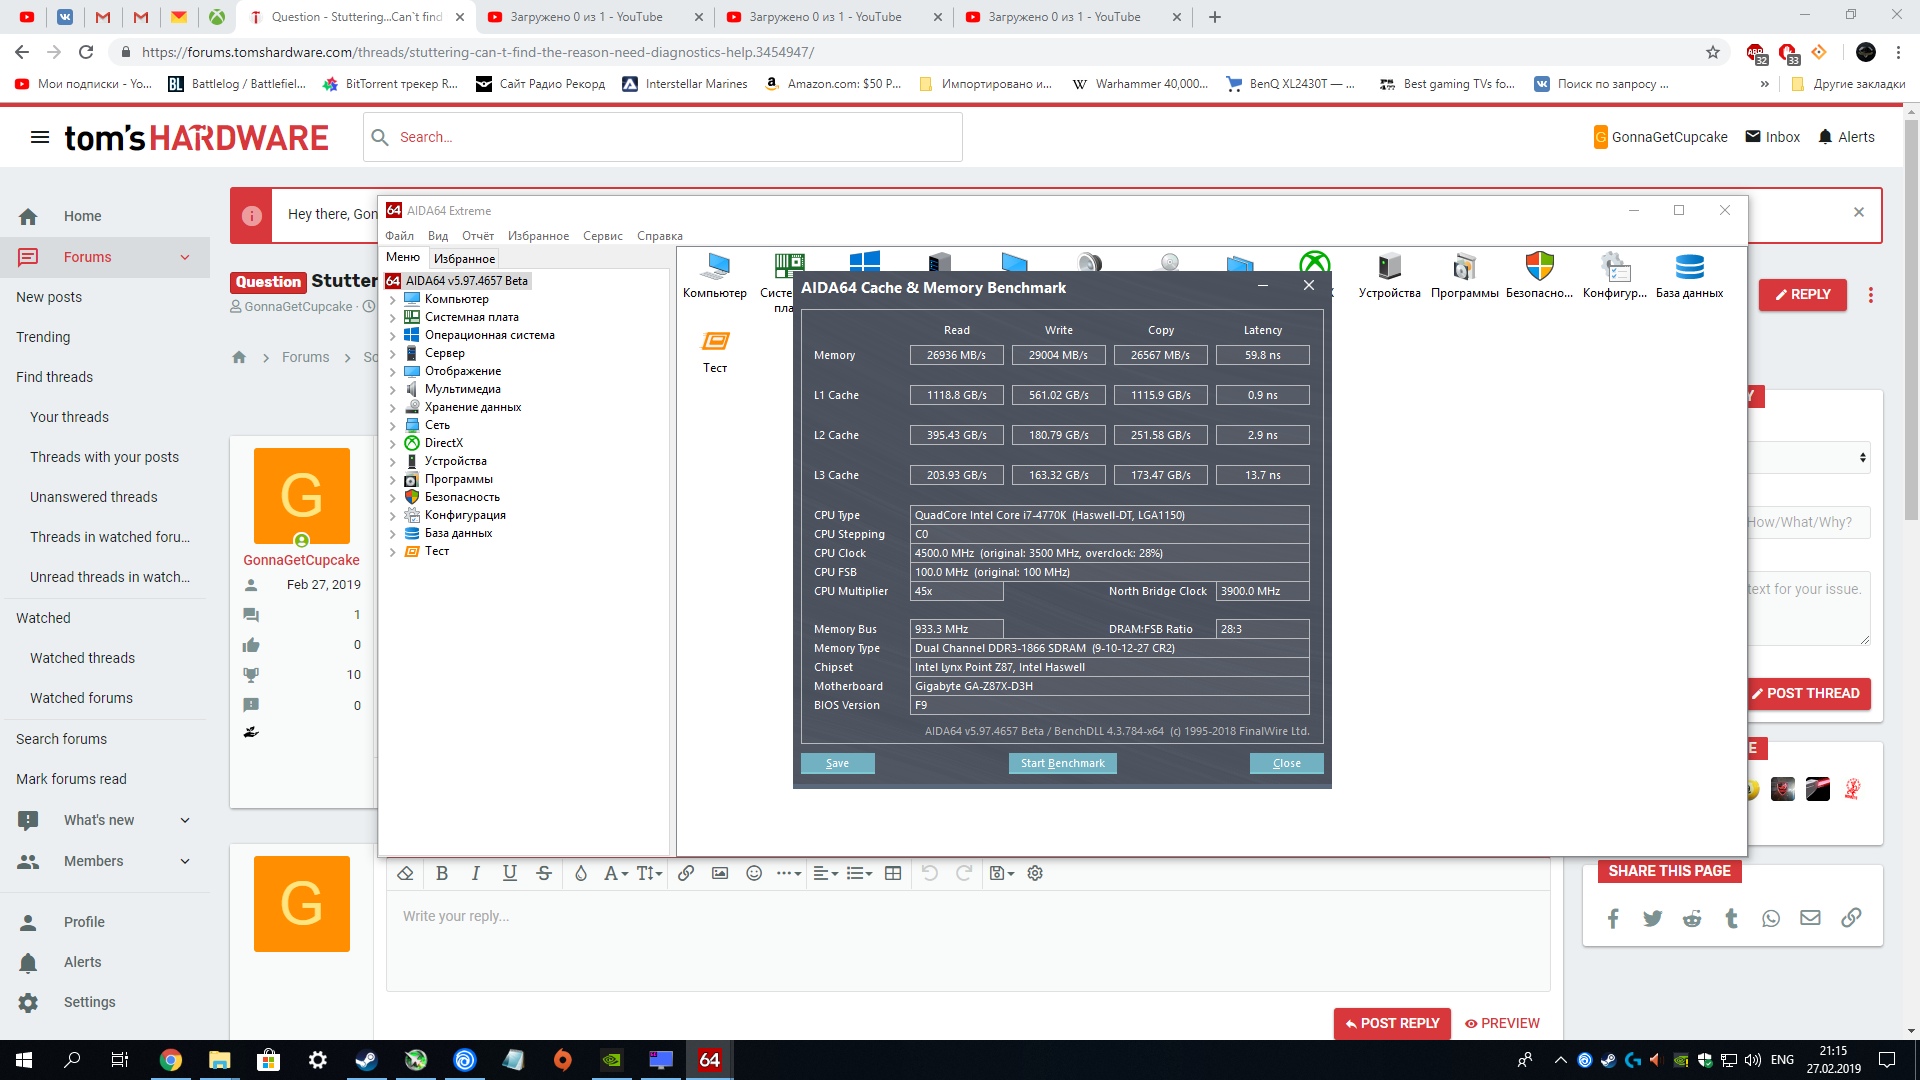
Task: Click Start Benchmark button
Action: pyautogui.click(x=1062, y=763)
